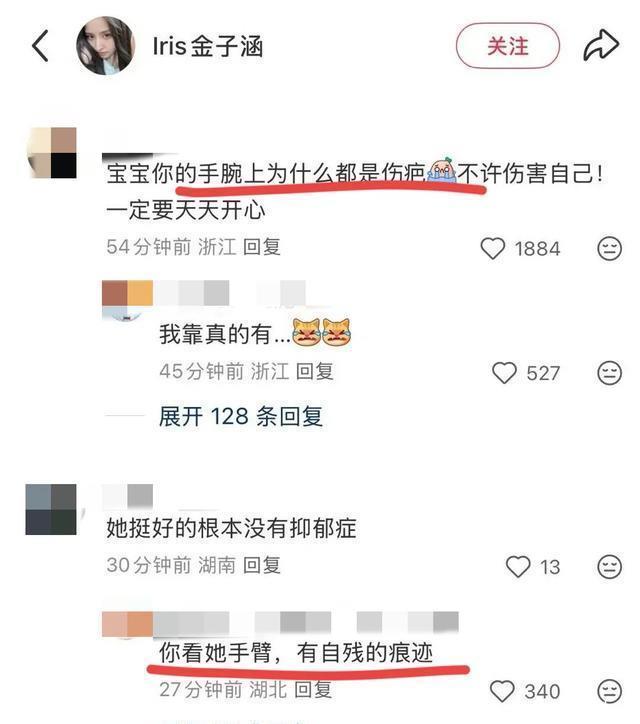640x724 pixels.
Task: Like the reply with 340 likes
Action: coord(502,691)
